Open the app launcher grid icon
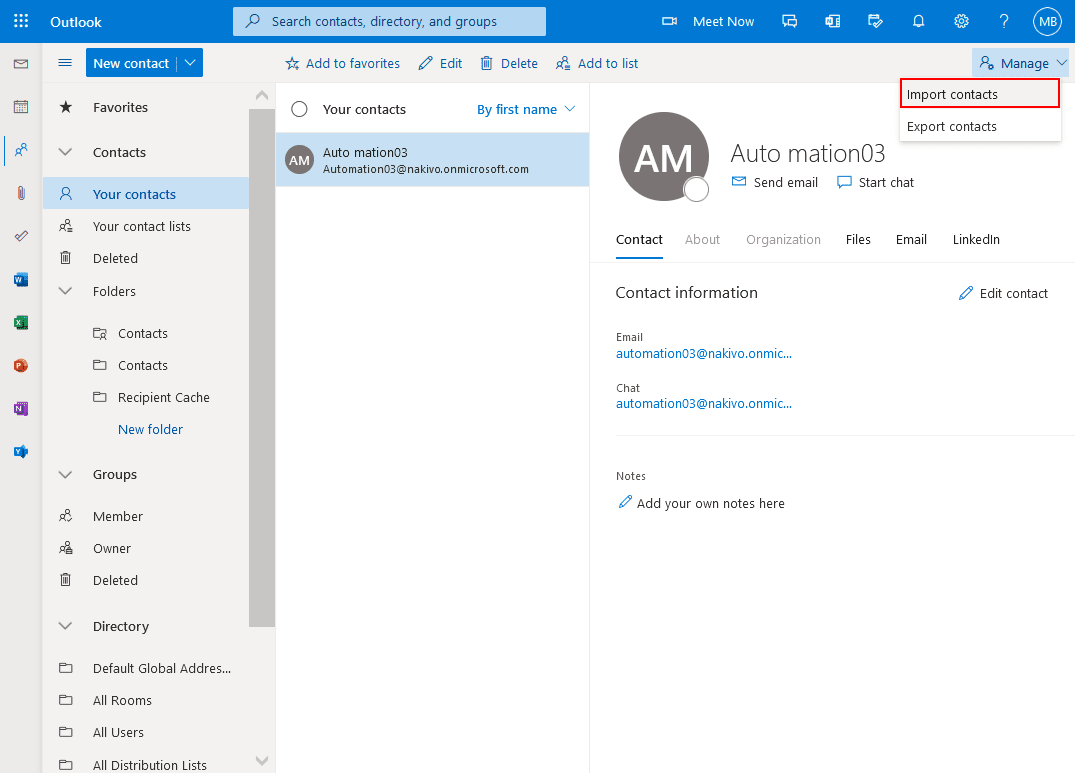 [20, 20]
